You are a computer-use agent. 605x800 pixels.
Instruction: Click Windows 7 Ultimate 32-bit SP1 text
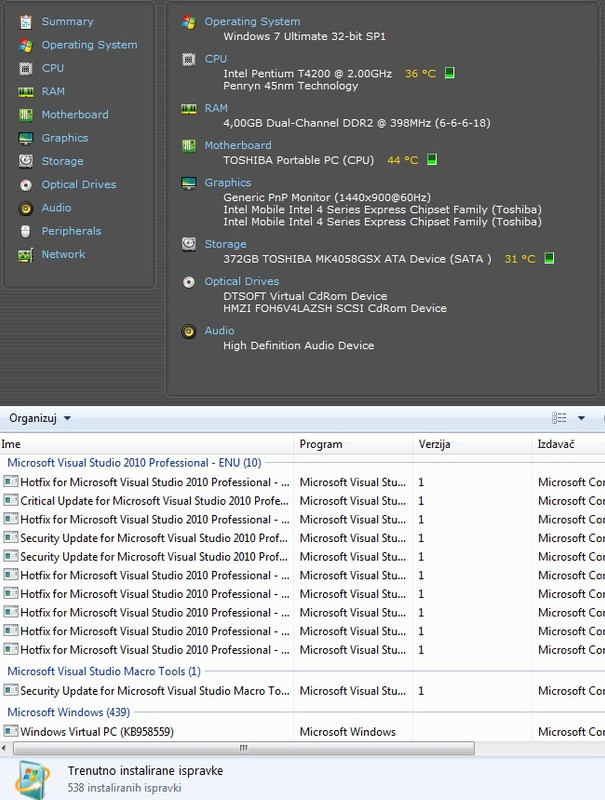pyautogui.click(x=304, y=37)
